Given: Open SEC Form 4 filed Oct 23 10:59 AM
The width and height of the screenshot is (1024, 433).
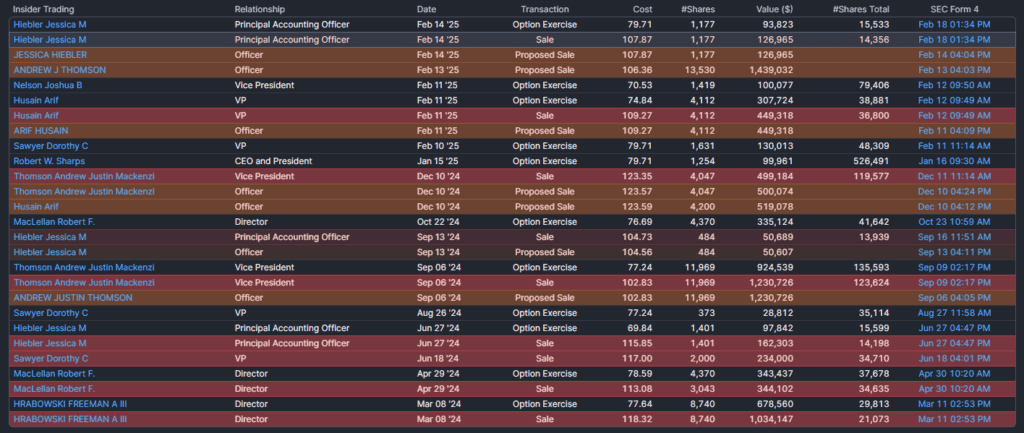Looking at the screenshot, I should [954, 221].
